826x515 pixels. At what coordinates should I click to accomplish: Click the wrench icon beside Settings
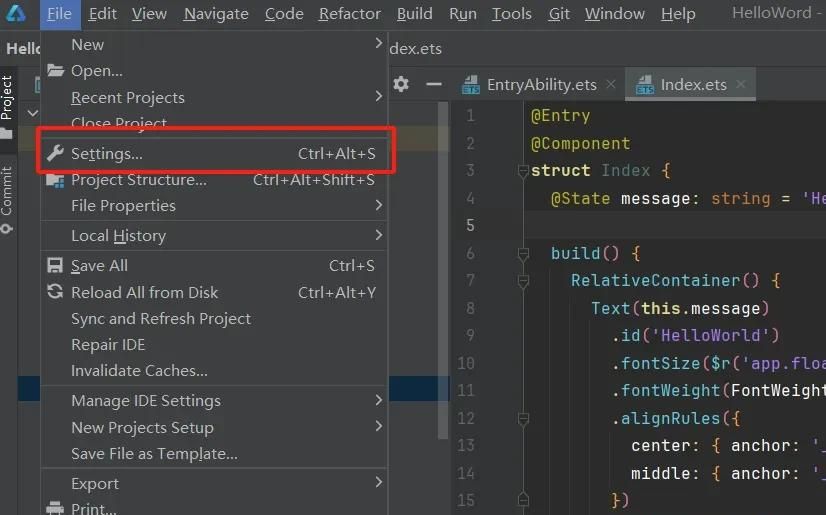click(x=55, y=154)
